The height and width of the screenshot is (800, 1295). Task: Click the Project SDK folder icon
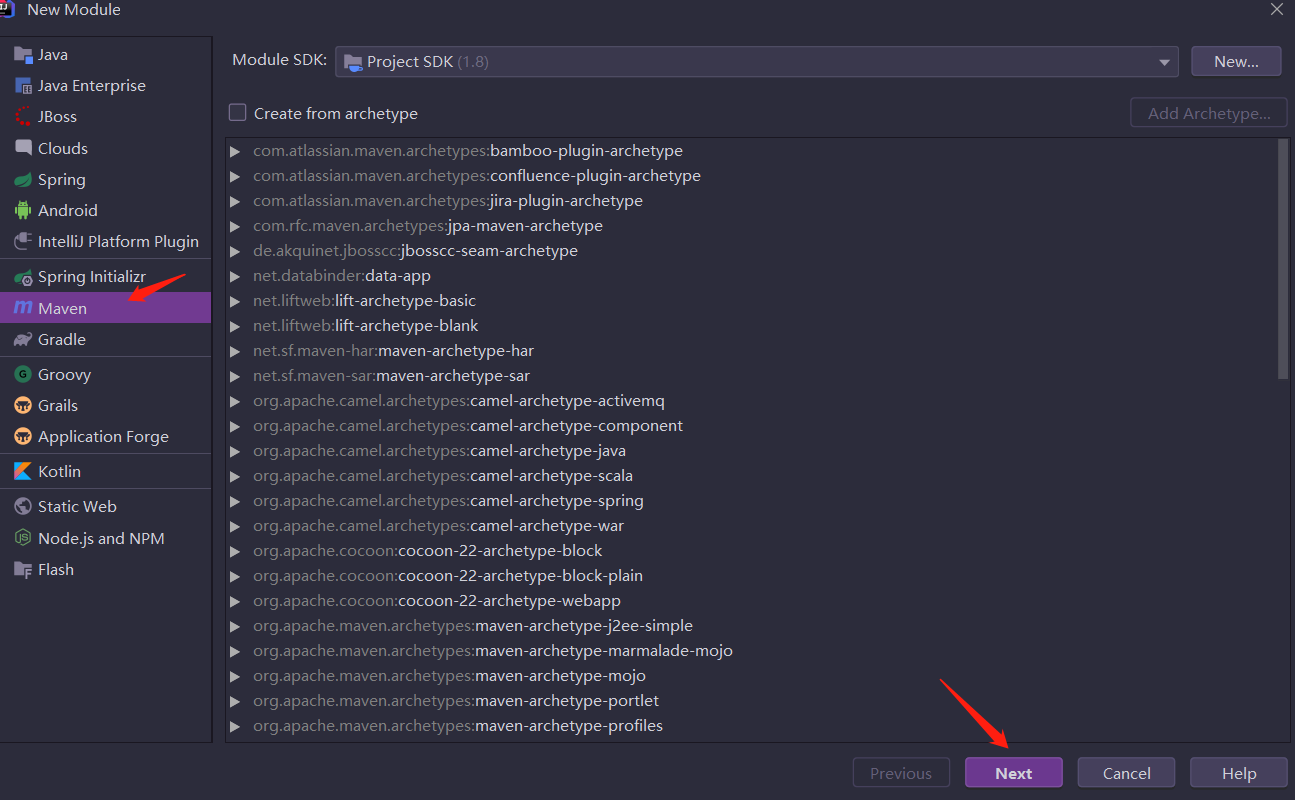coord(353,62)
